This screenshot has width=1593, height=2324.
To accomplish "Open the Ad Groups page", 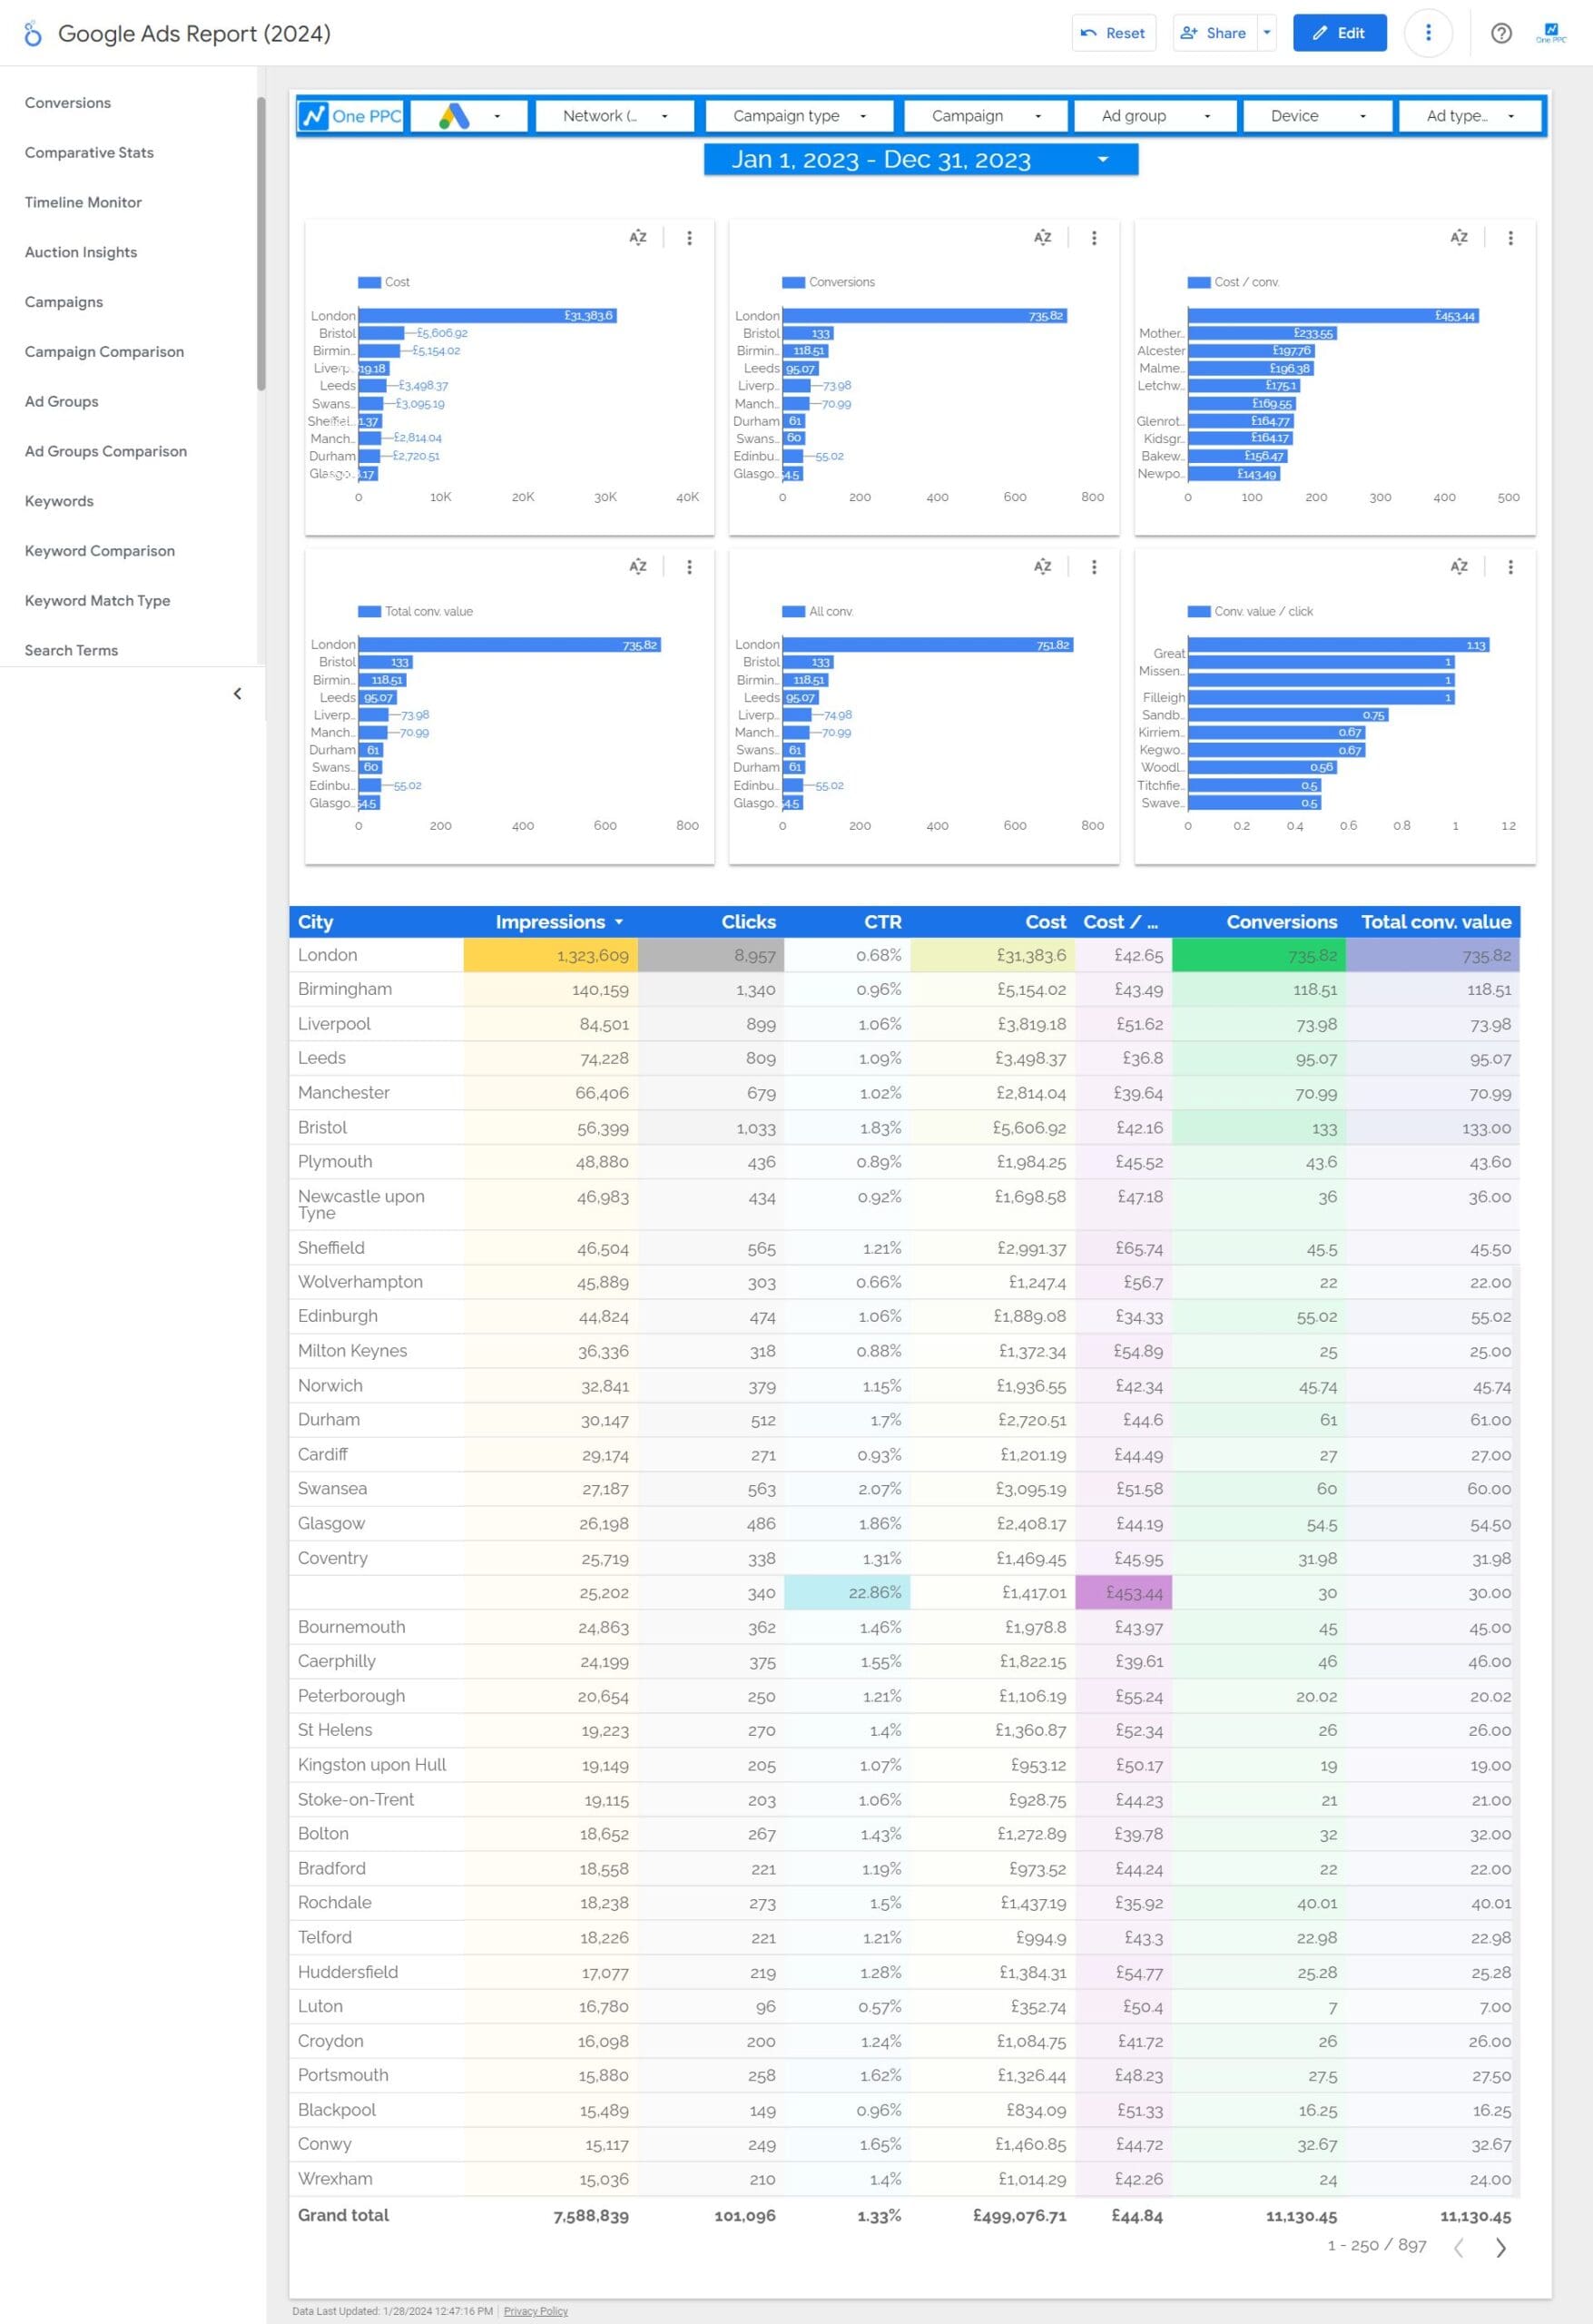I will [x=62, y=401].
